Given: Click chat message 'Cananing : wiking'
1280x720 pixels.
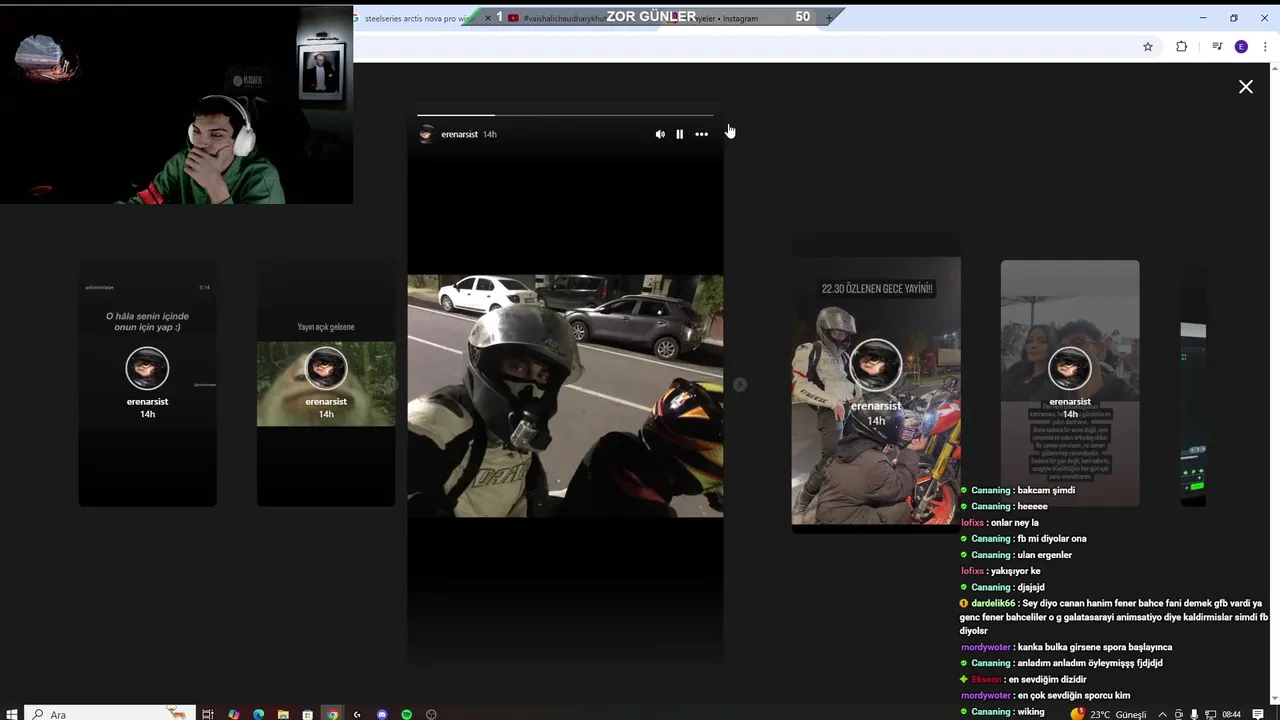Looking at the screenshot, I should point(1003,711).
